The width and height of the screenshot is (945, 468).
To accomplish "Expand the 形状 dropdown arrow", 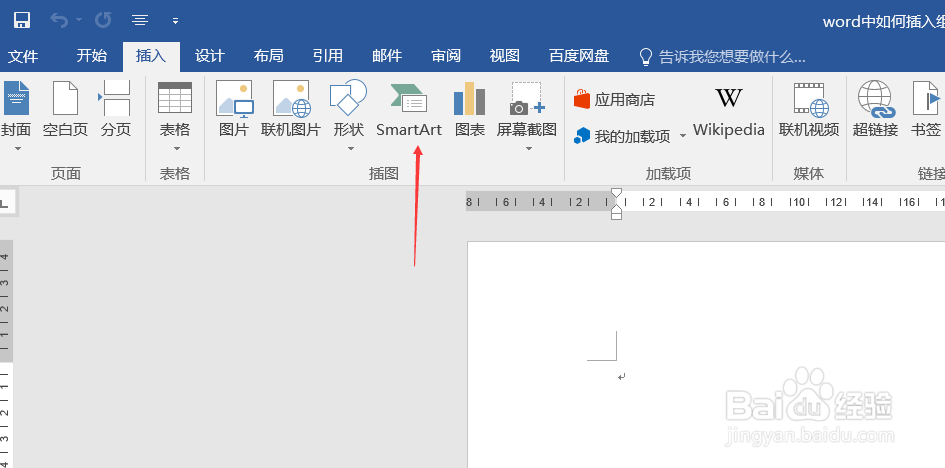I will click(x=351, y=149).
